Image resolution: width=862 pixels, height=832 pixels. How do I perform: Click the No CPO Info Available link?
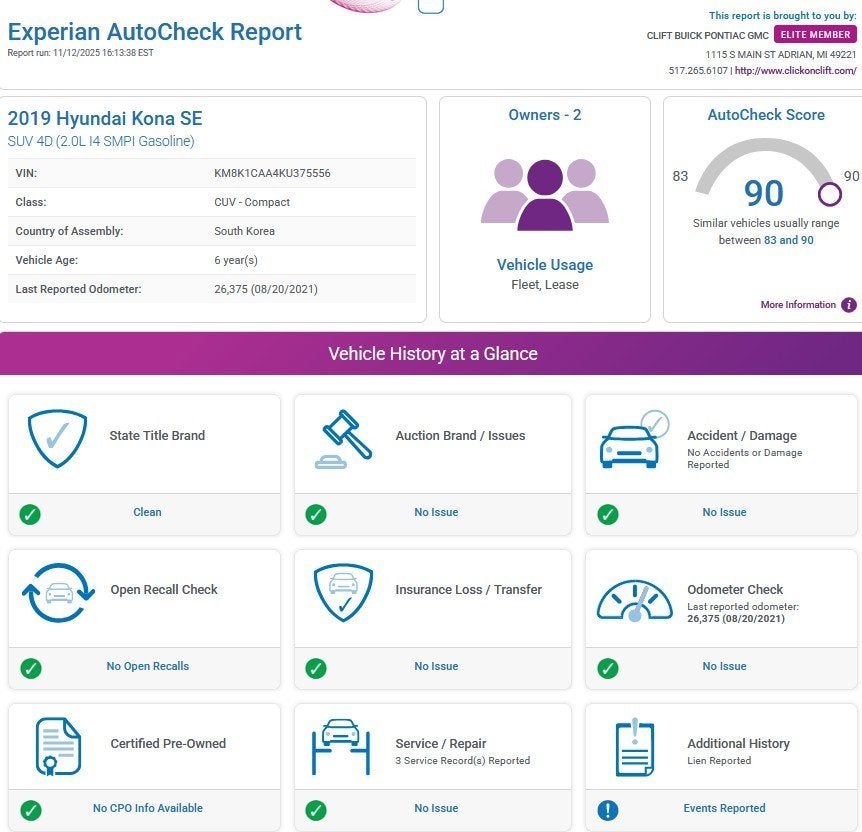tap(147, 808)
